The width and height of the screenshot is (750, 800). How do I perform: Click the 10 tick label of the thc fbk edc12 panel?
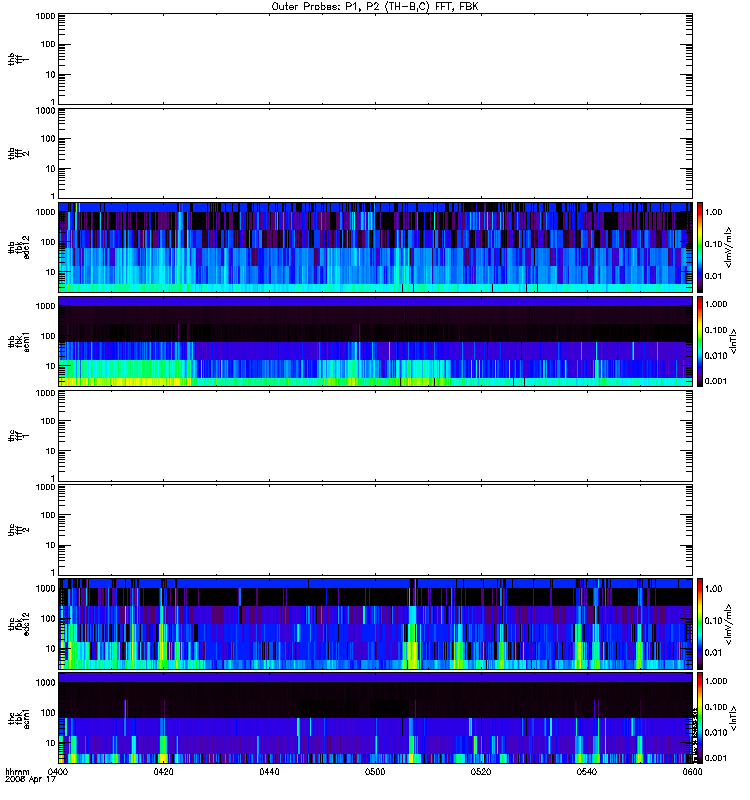click(x=51, y=649)
